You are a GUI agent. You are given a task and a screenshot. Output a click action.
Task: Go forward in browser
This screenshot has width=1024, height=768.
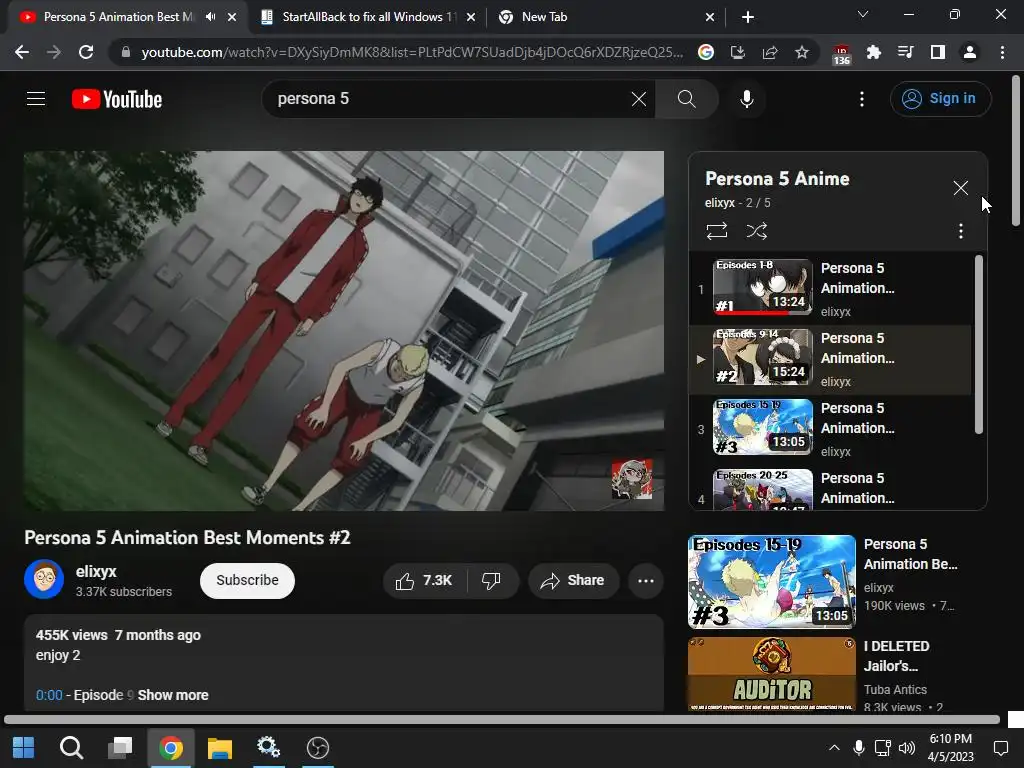tap(54, 52)
